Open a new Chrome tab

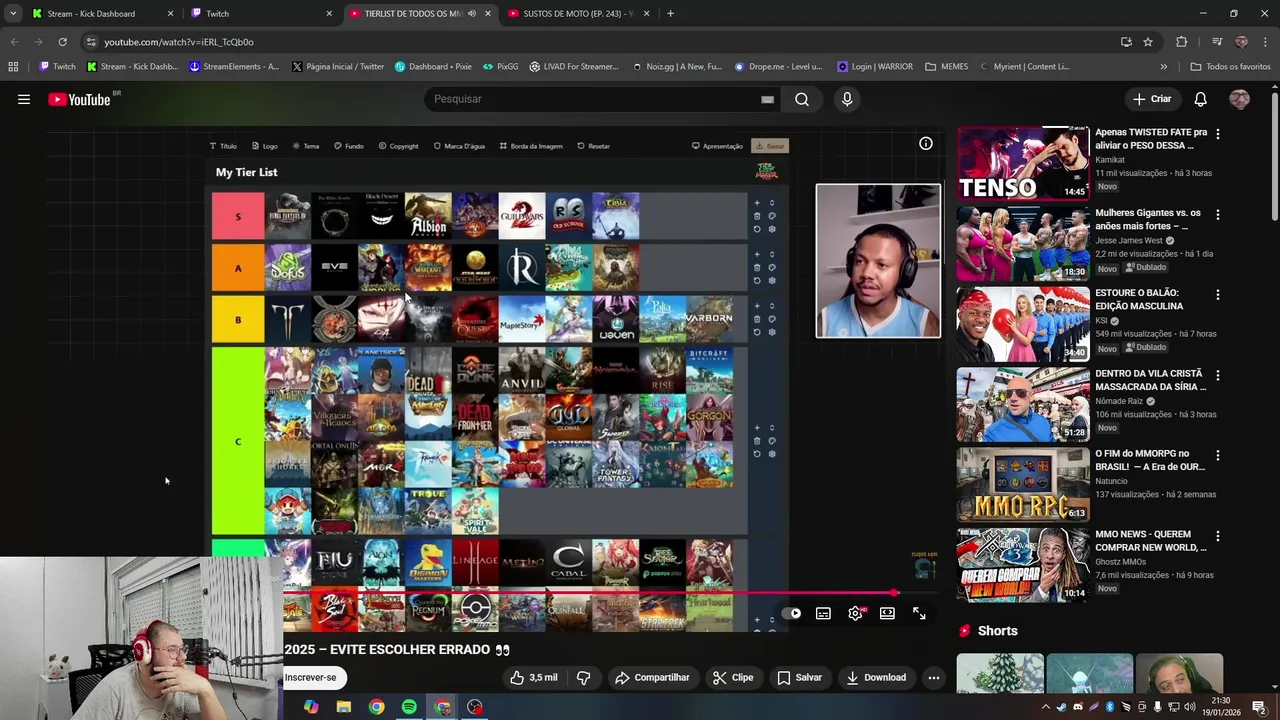(670, 14)
